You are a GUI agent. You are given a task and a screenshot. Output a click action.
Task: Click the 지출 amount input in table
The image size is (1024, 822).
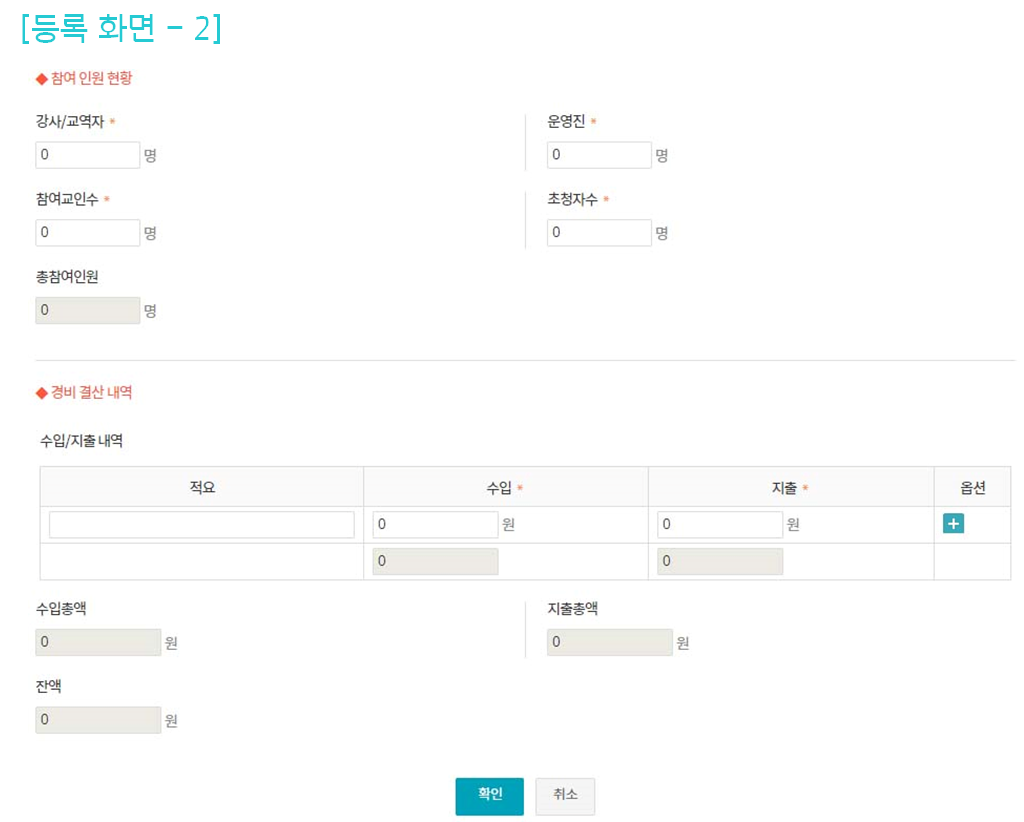720,525
